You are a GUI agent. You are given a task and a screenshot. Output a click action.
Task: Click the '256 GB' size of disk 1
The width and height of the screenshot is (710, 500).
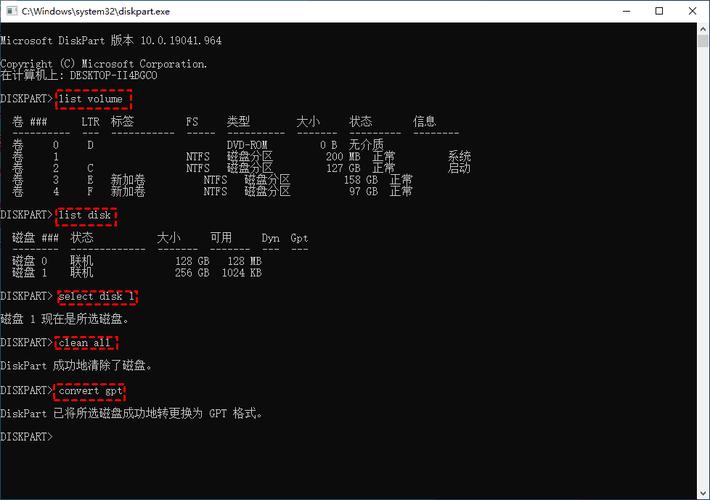pyautogui.click(x=192, y=273)
